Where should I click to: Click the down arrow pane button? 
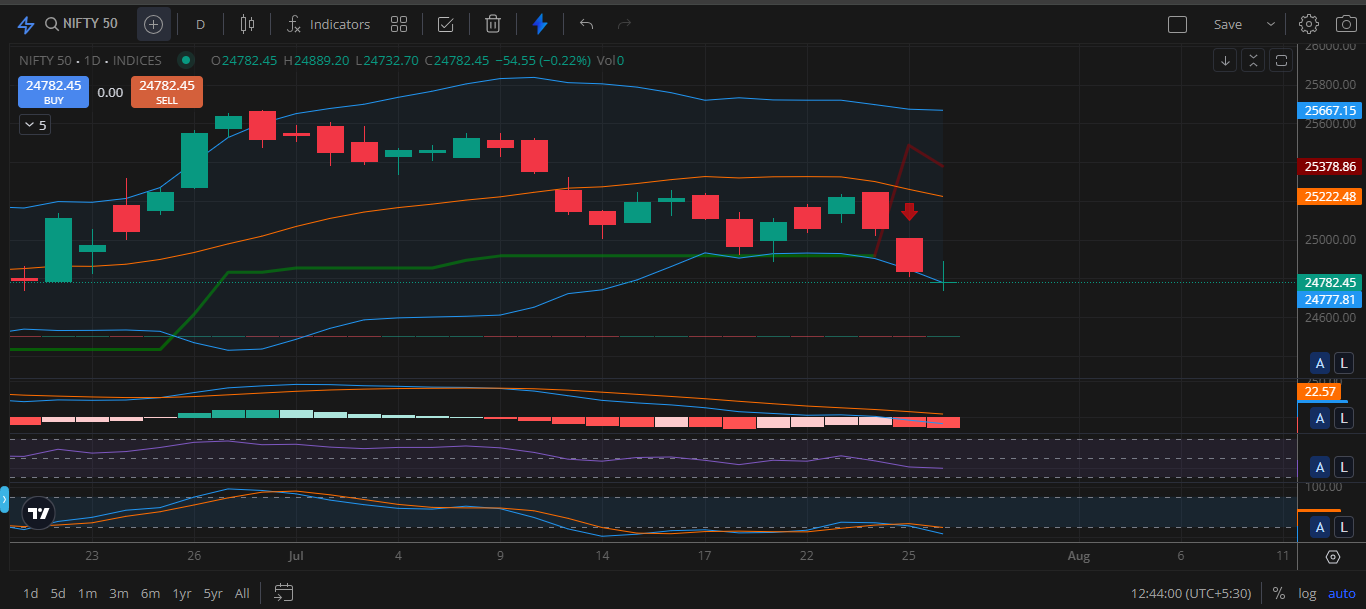[x=1226, y=61]
